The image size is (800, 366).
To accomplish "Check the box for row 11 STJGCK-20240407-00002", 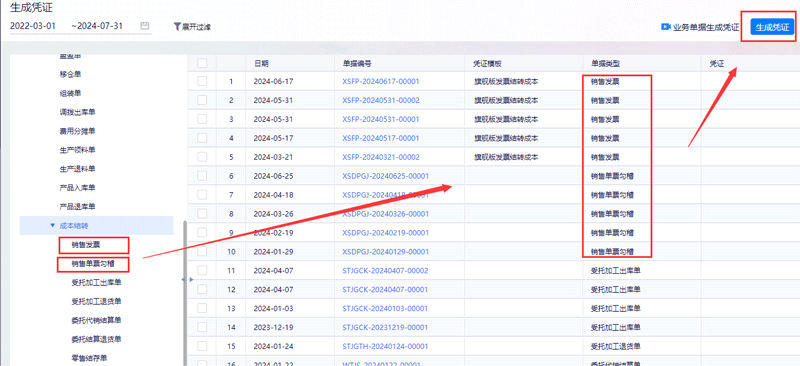I will 203,270.
